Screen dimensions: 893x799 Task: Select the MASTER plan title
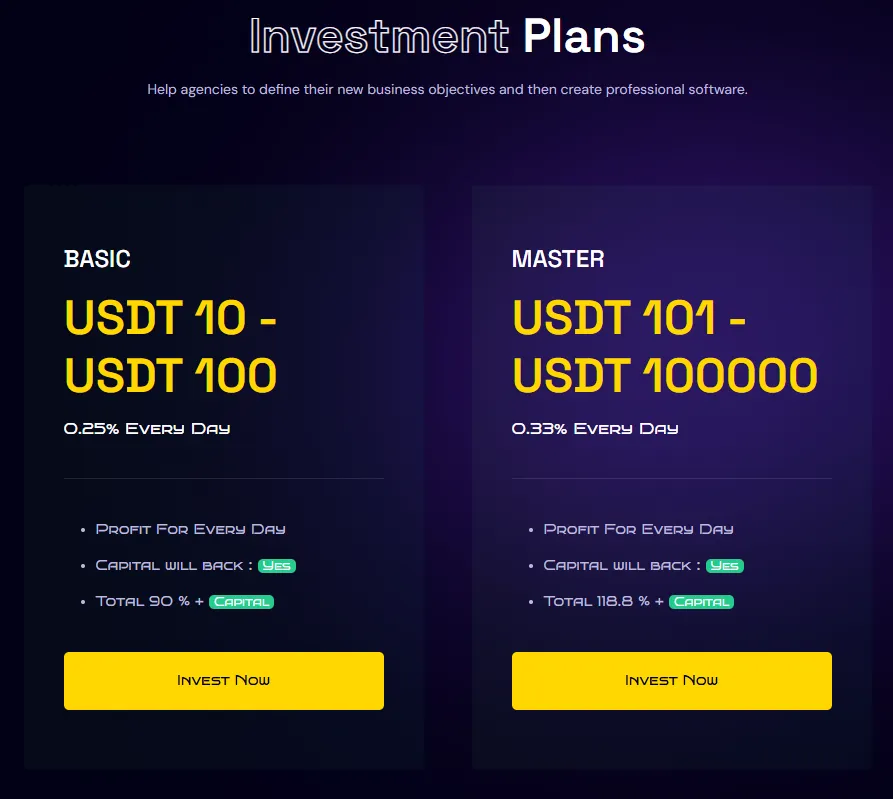558,259
